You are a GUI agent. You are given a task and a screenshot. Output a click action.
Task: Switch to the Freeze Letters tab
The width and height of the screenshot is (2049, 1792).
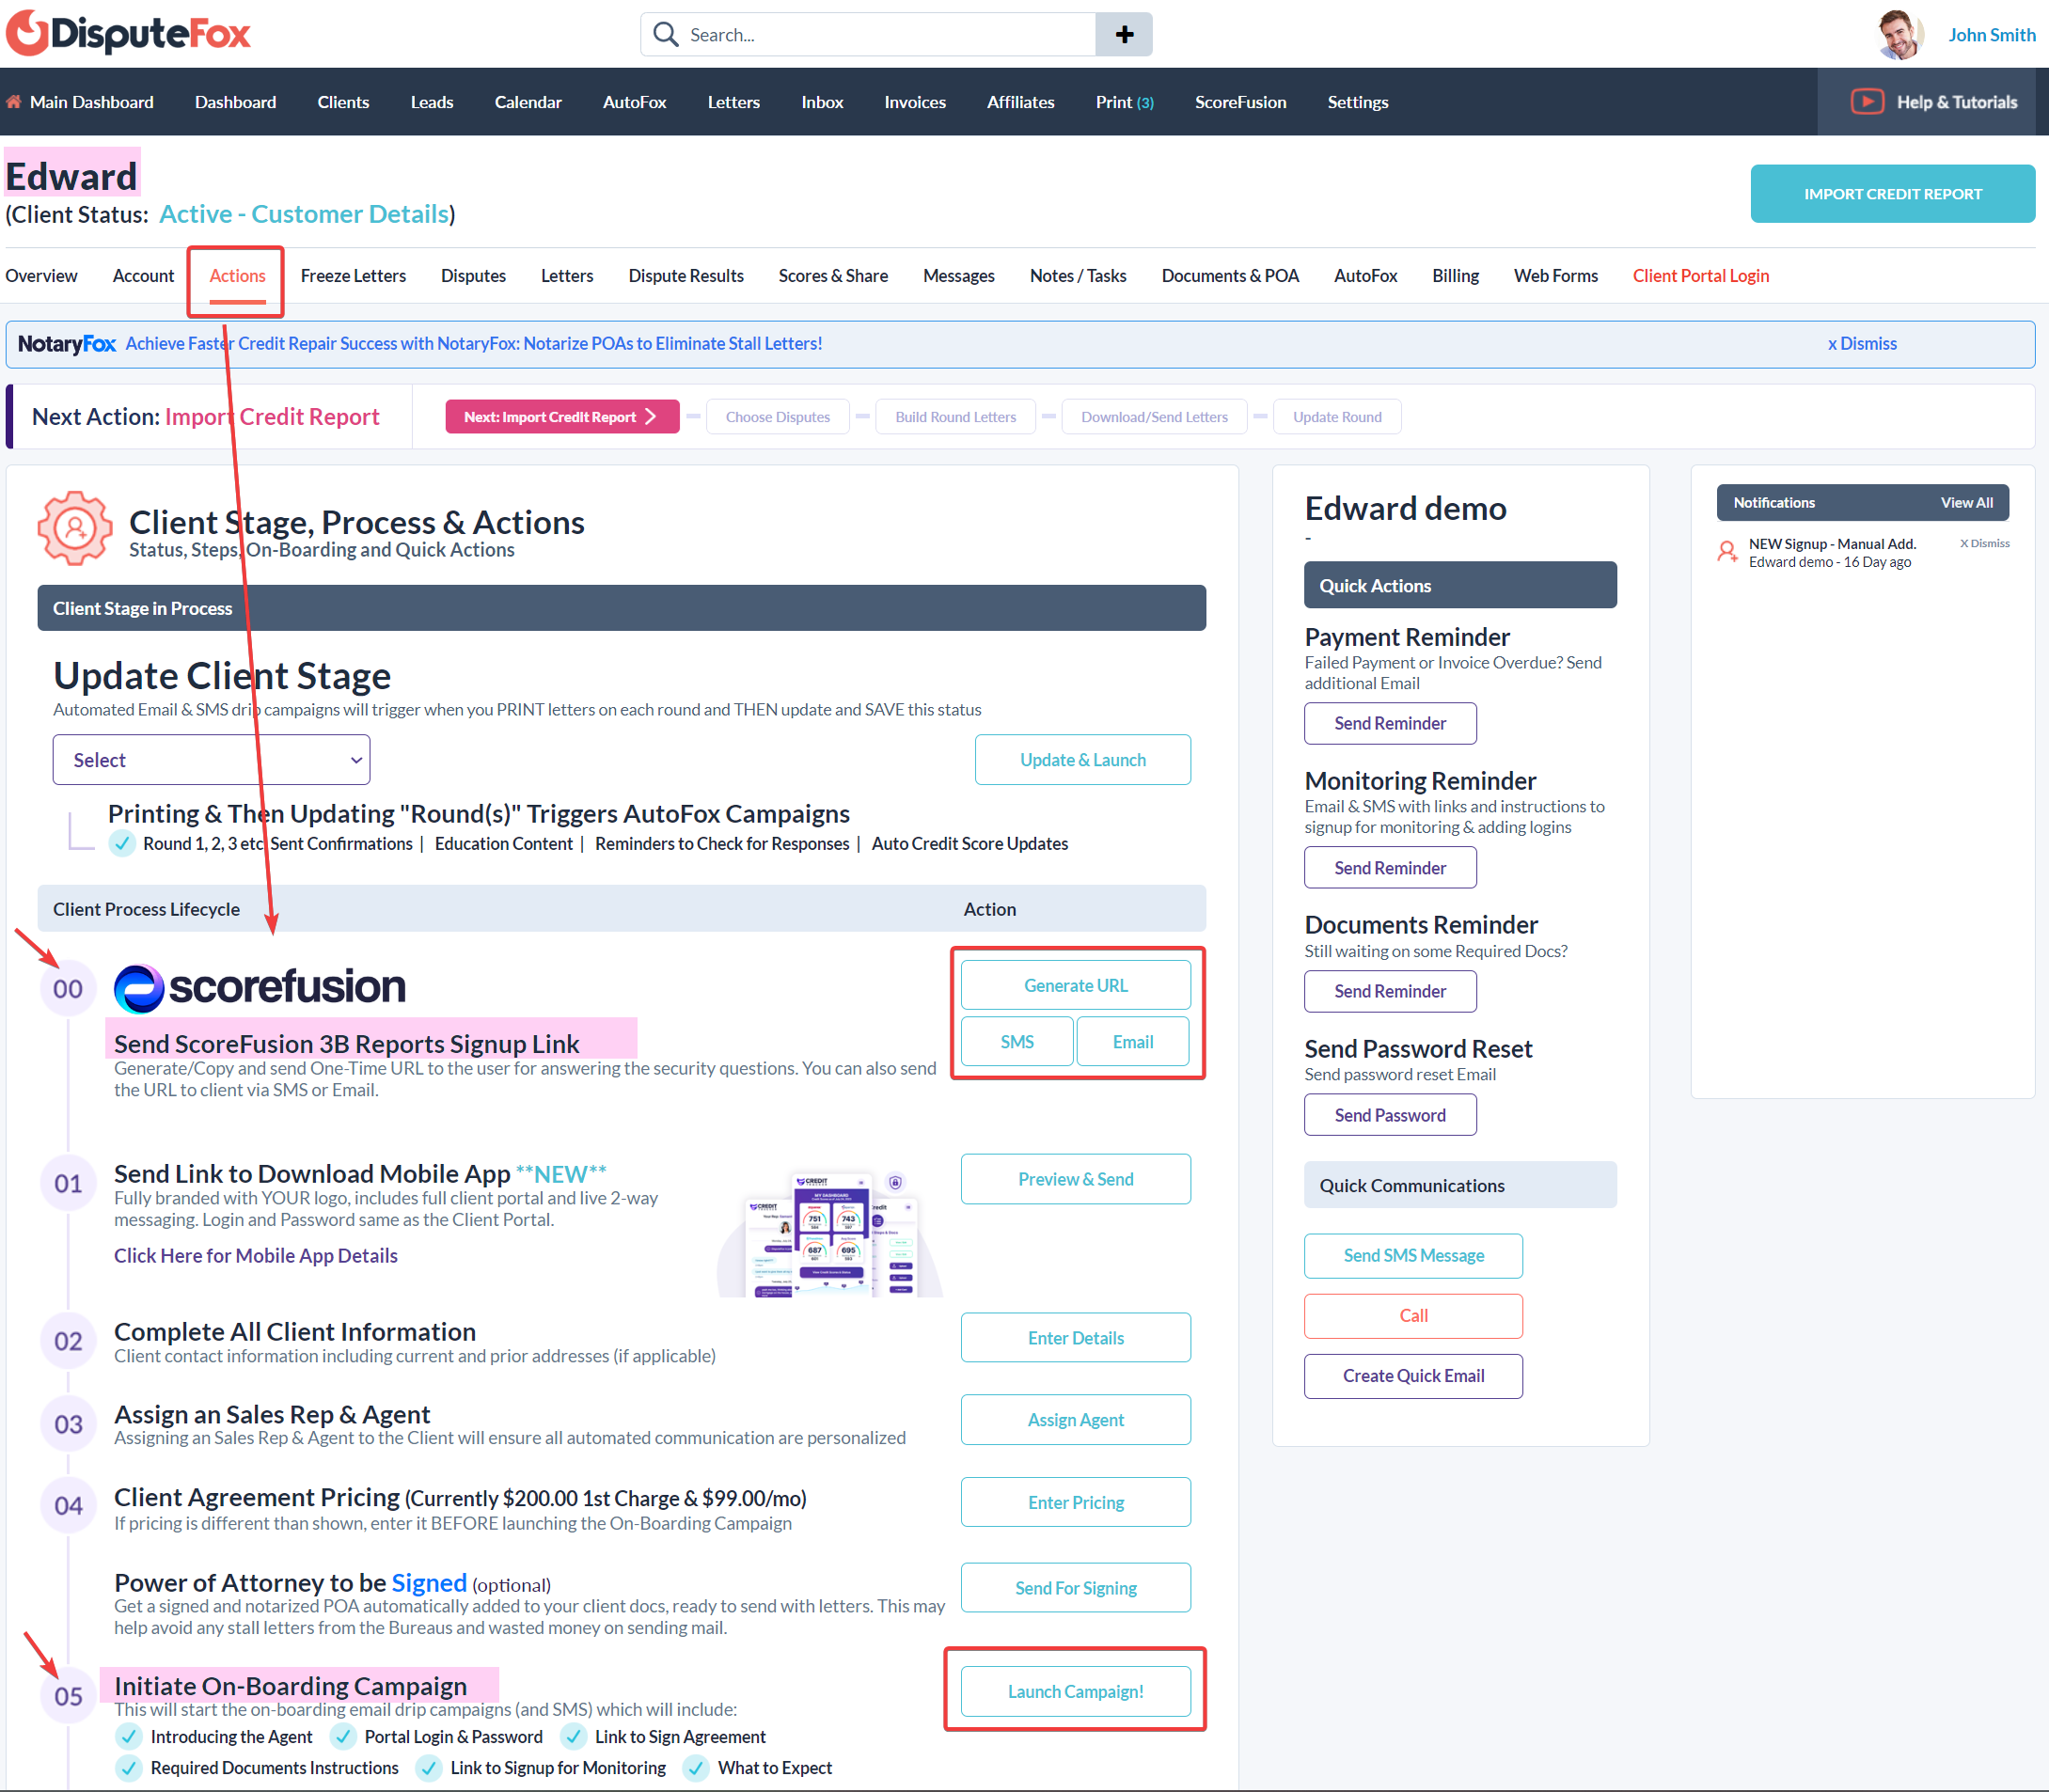tap(353, 276)
